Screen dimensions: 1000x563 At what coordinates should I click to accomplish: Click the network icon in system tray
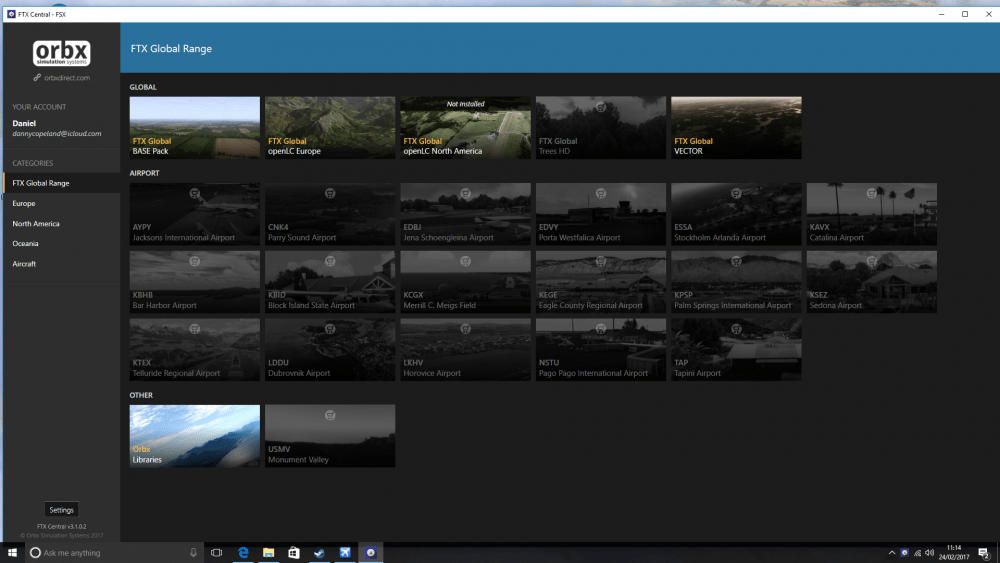coord(917,553)
